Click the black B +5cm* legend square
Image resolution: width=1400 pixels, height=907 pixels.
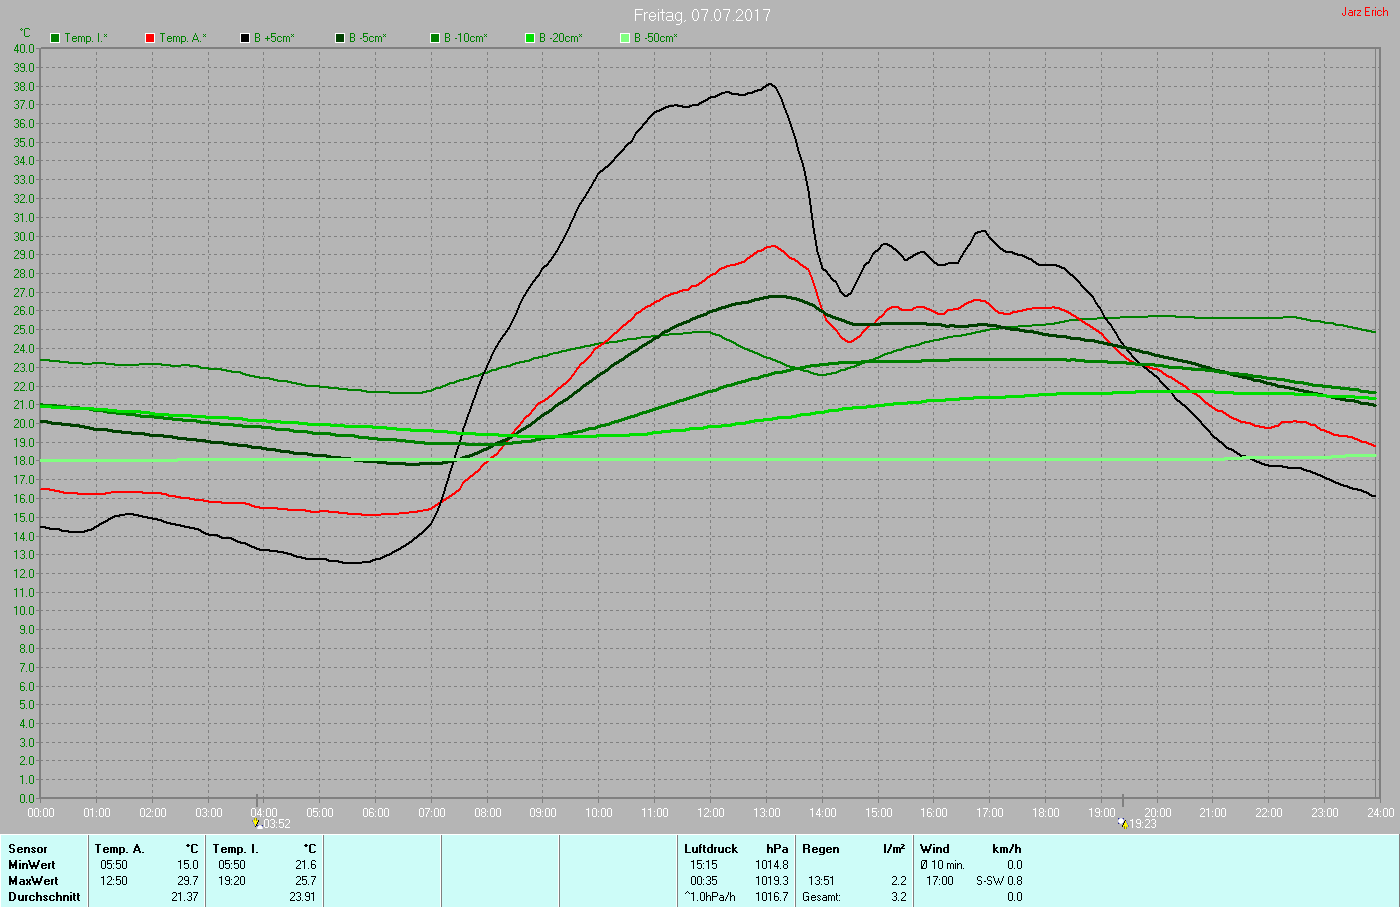pos(244,38)
